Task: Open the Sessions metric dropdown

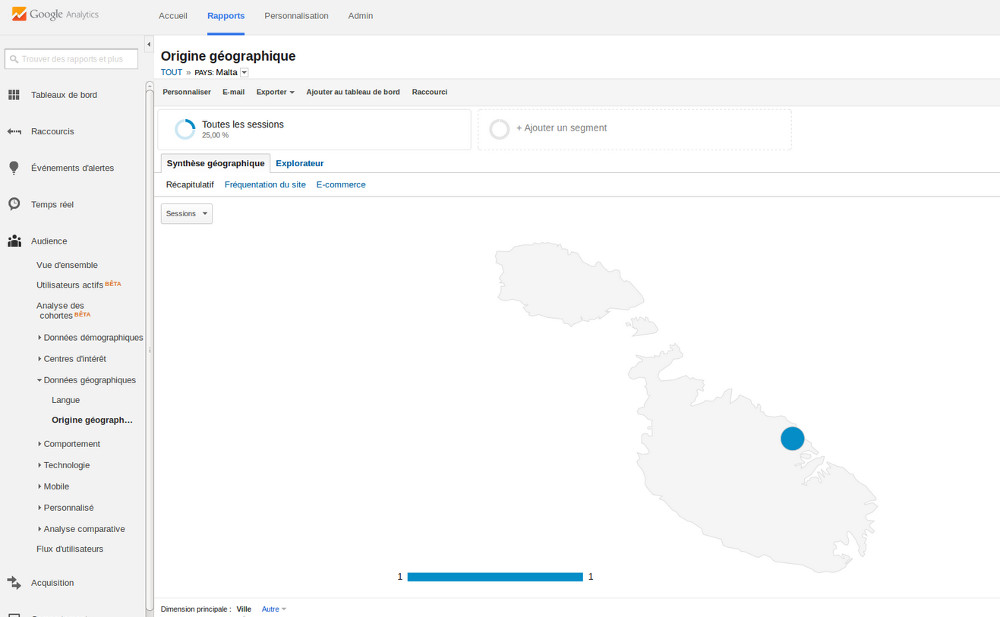Action: pyautogui.click(x=187, y=214)
